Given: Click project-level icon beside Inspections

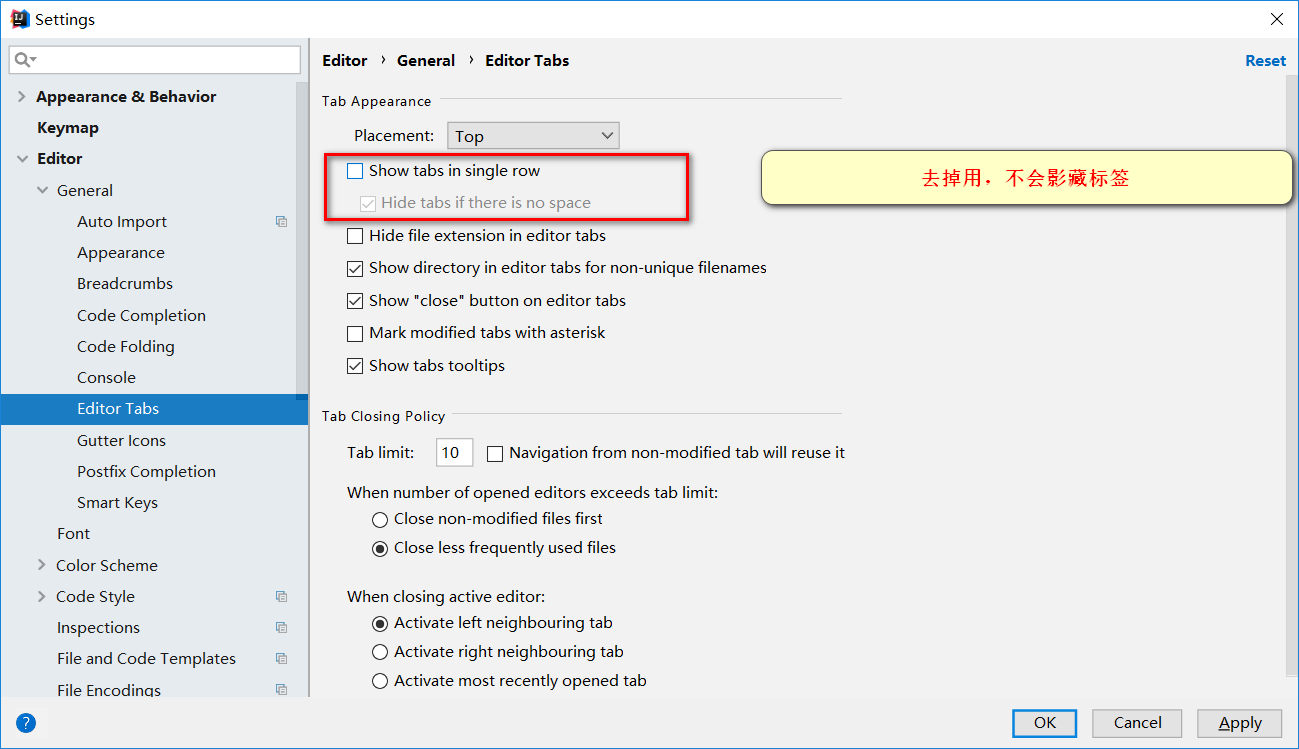Looking at the screenshot, I should [281, 628].
